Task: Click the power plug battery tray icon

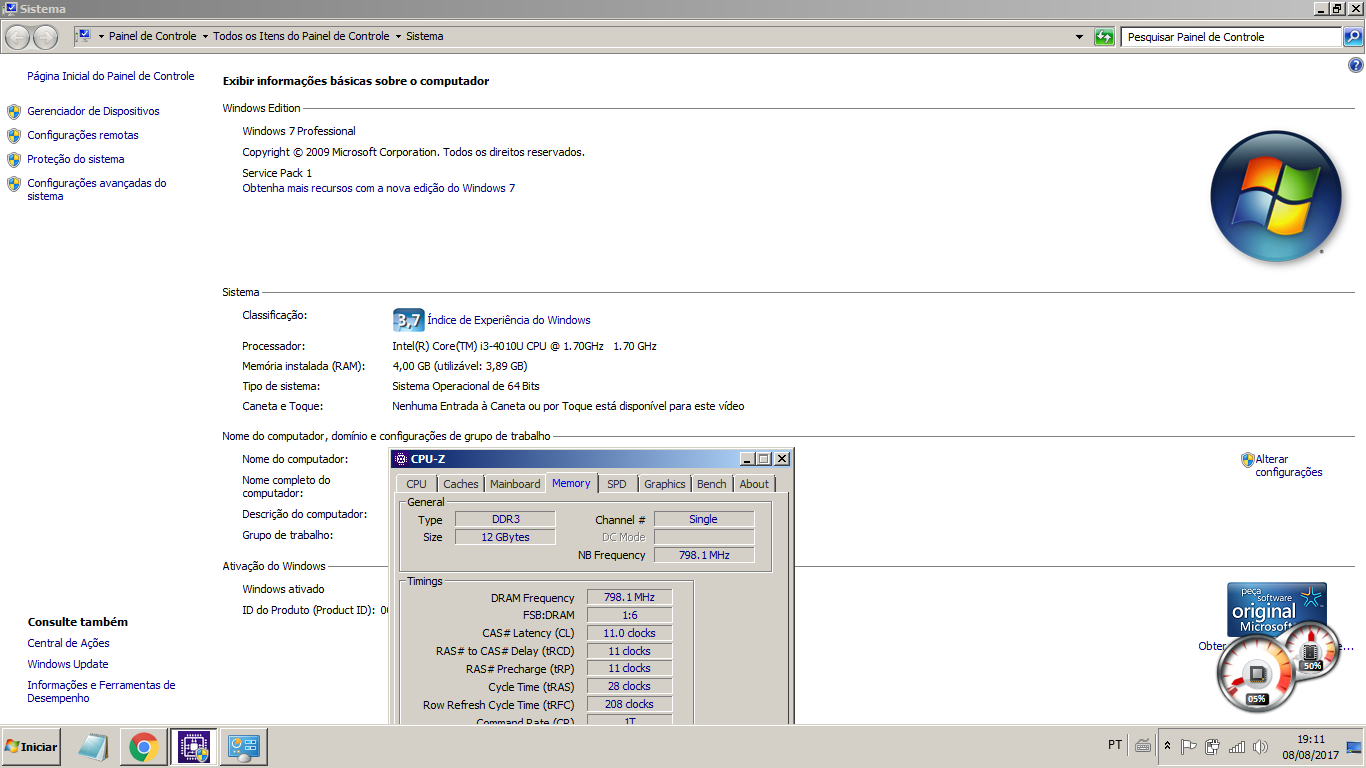Action: 1213,746
